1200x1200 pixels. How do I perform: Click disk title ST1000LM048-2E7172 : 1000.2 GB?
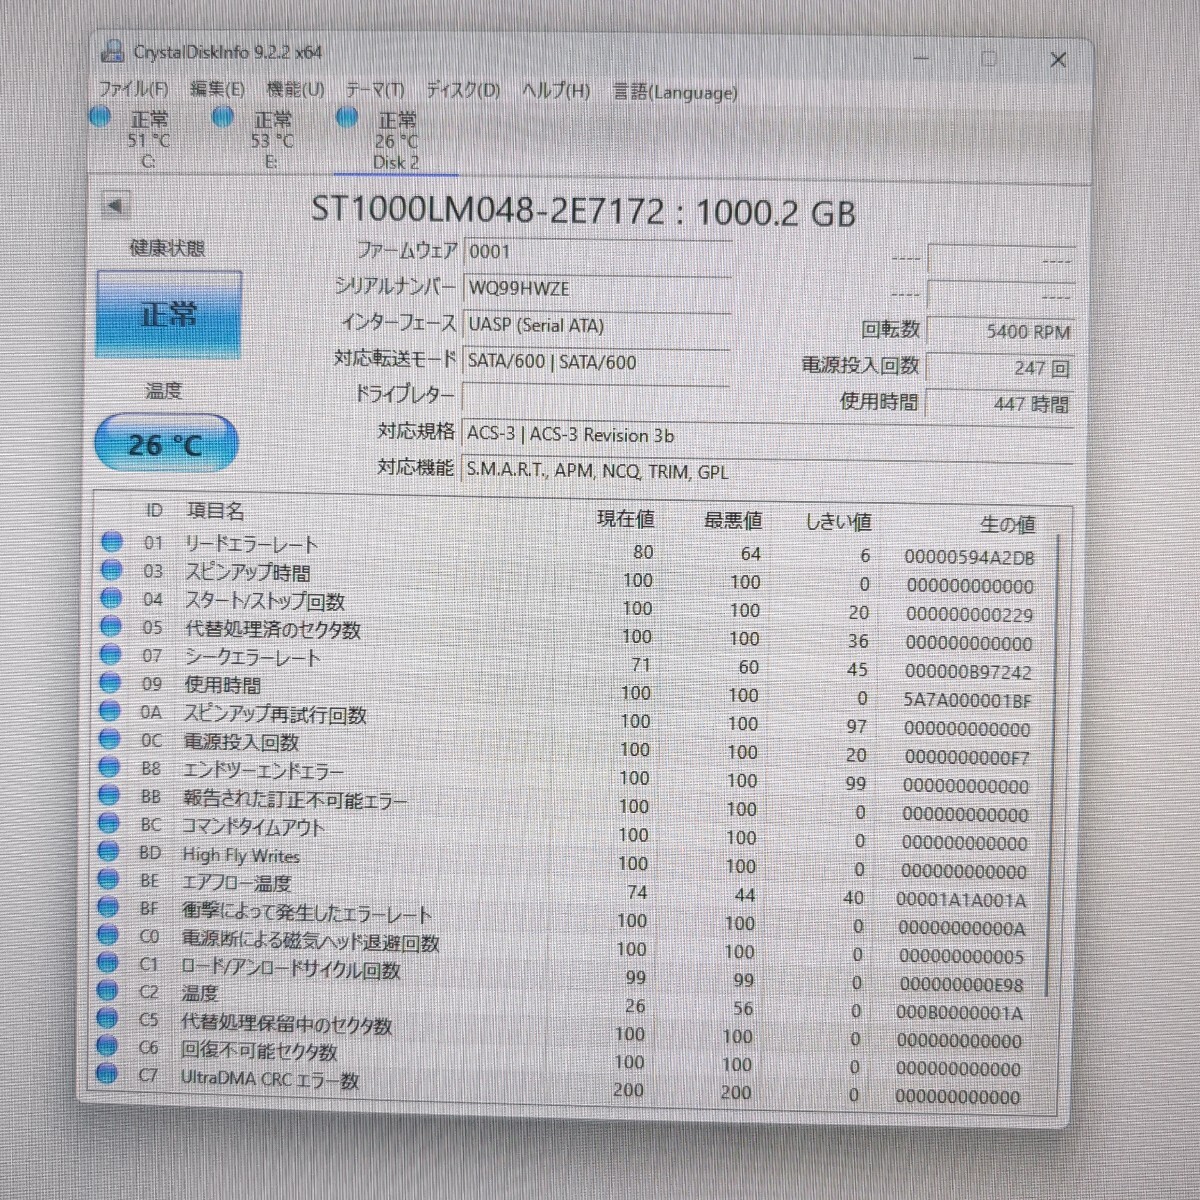tap(583, 211)
